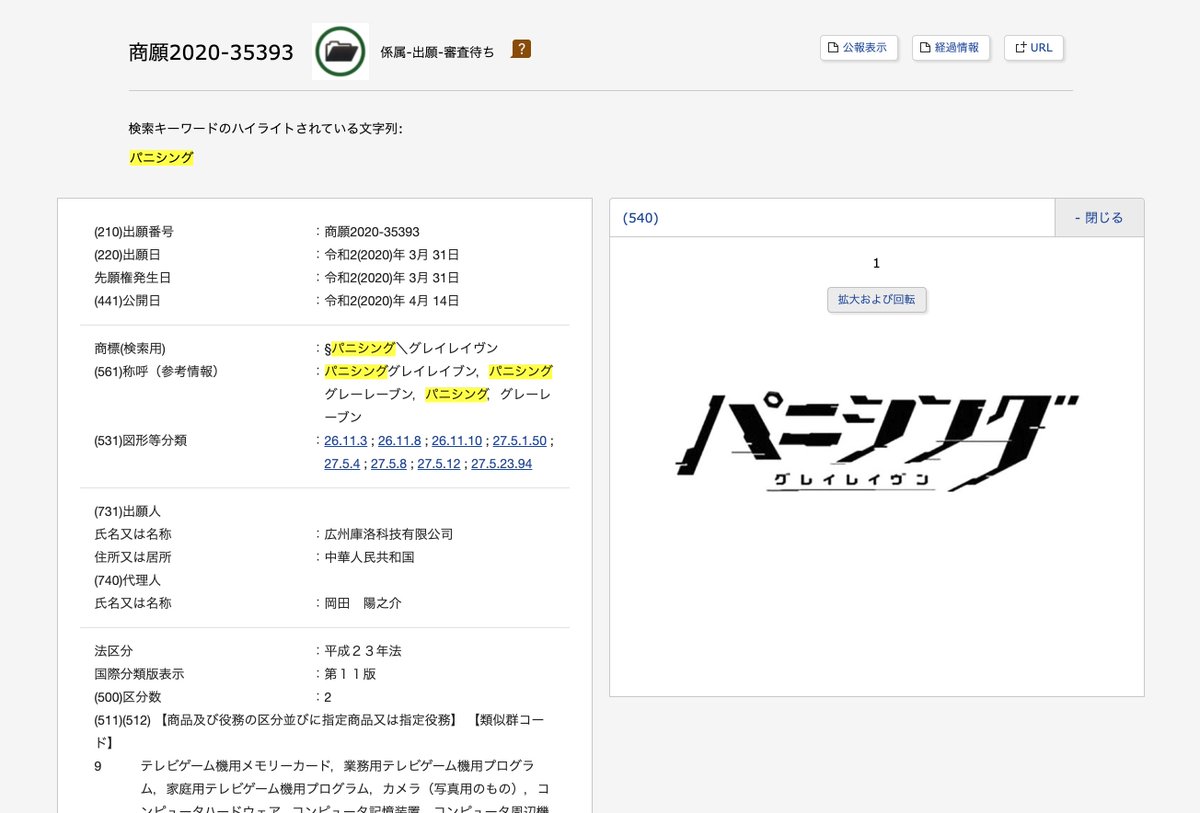This screenshot has width=1200, height=813.
Task: Select the (540) panel header
Action: [x=640, y=217]
